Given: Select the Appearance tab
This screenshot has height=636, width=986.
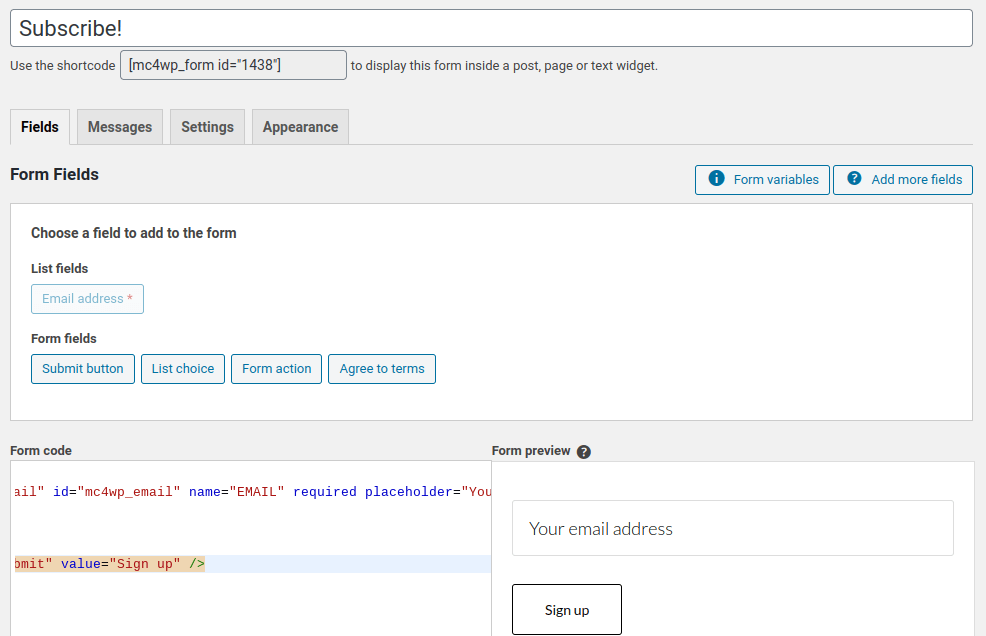Looking at the screenshot, I should point(300,127).
